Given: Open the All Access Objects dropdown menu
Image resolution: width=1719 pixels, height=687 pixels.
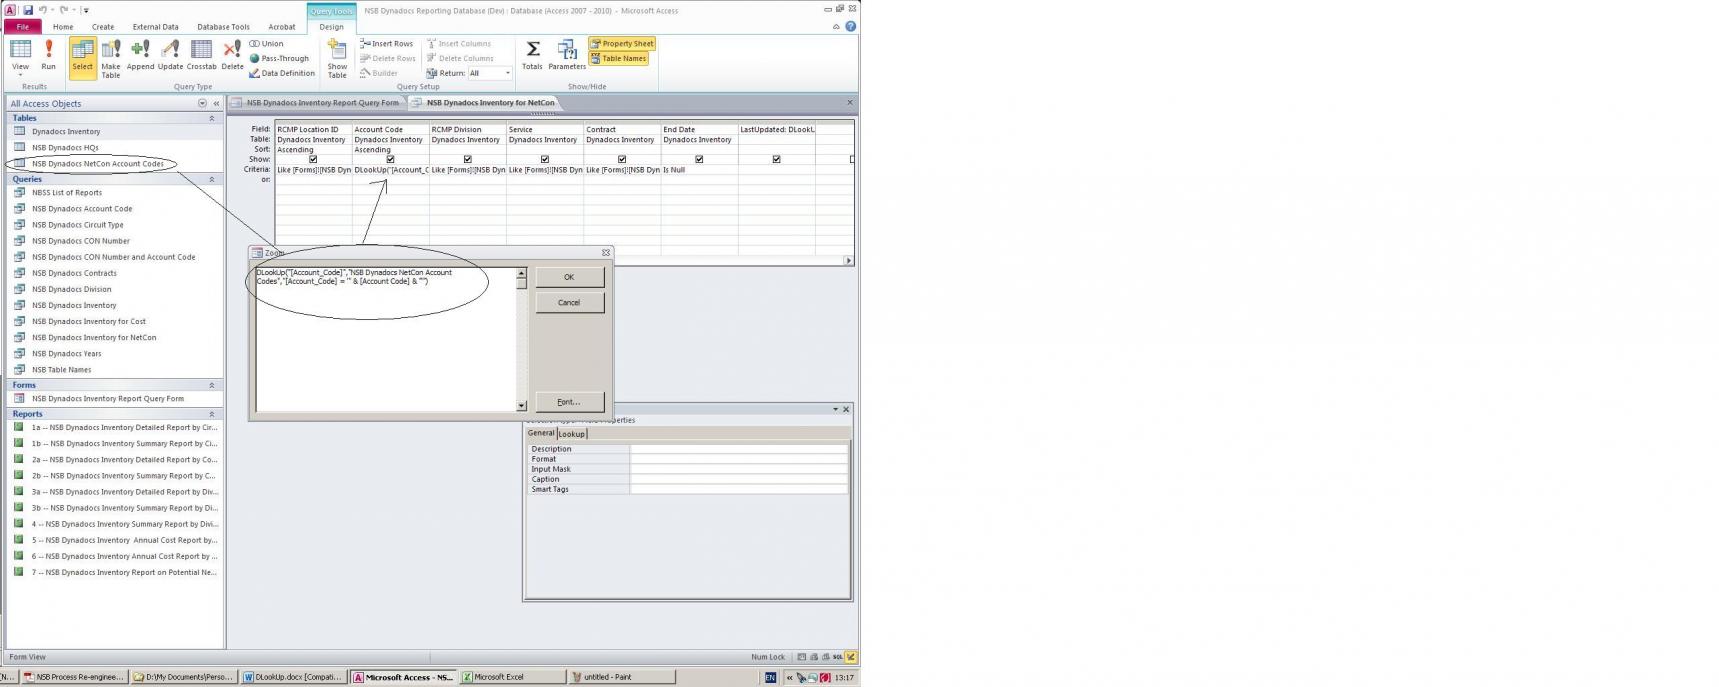Looking at the screenshot, I should pyautogui.click(x=202, y=103).
